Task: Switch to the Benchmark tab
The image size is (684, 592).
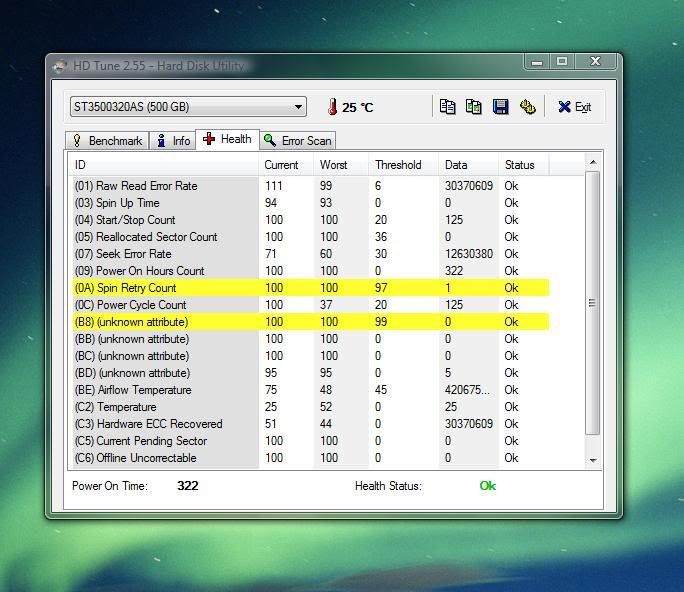Action: [x=107, y=141]
